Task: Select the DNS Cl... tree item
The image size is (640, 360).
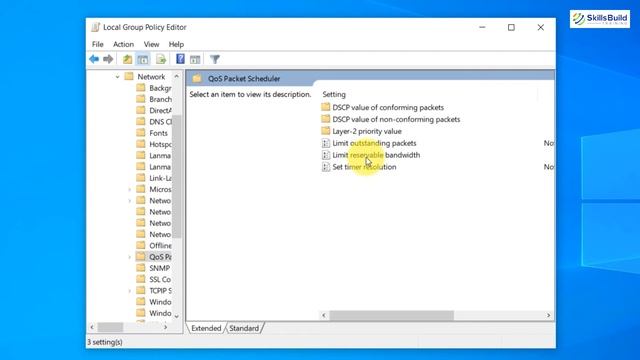Action: point(160,122)
